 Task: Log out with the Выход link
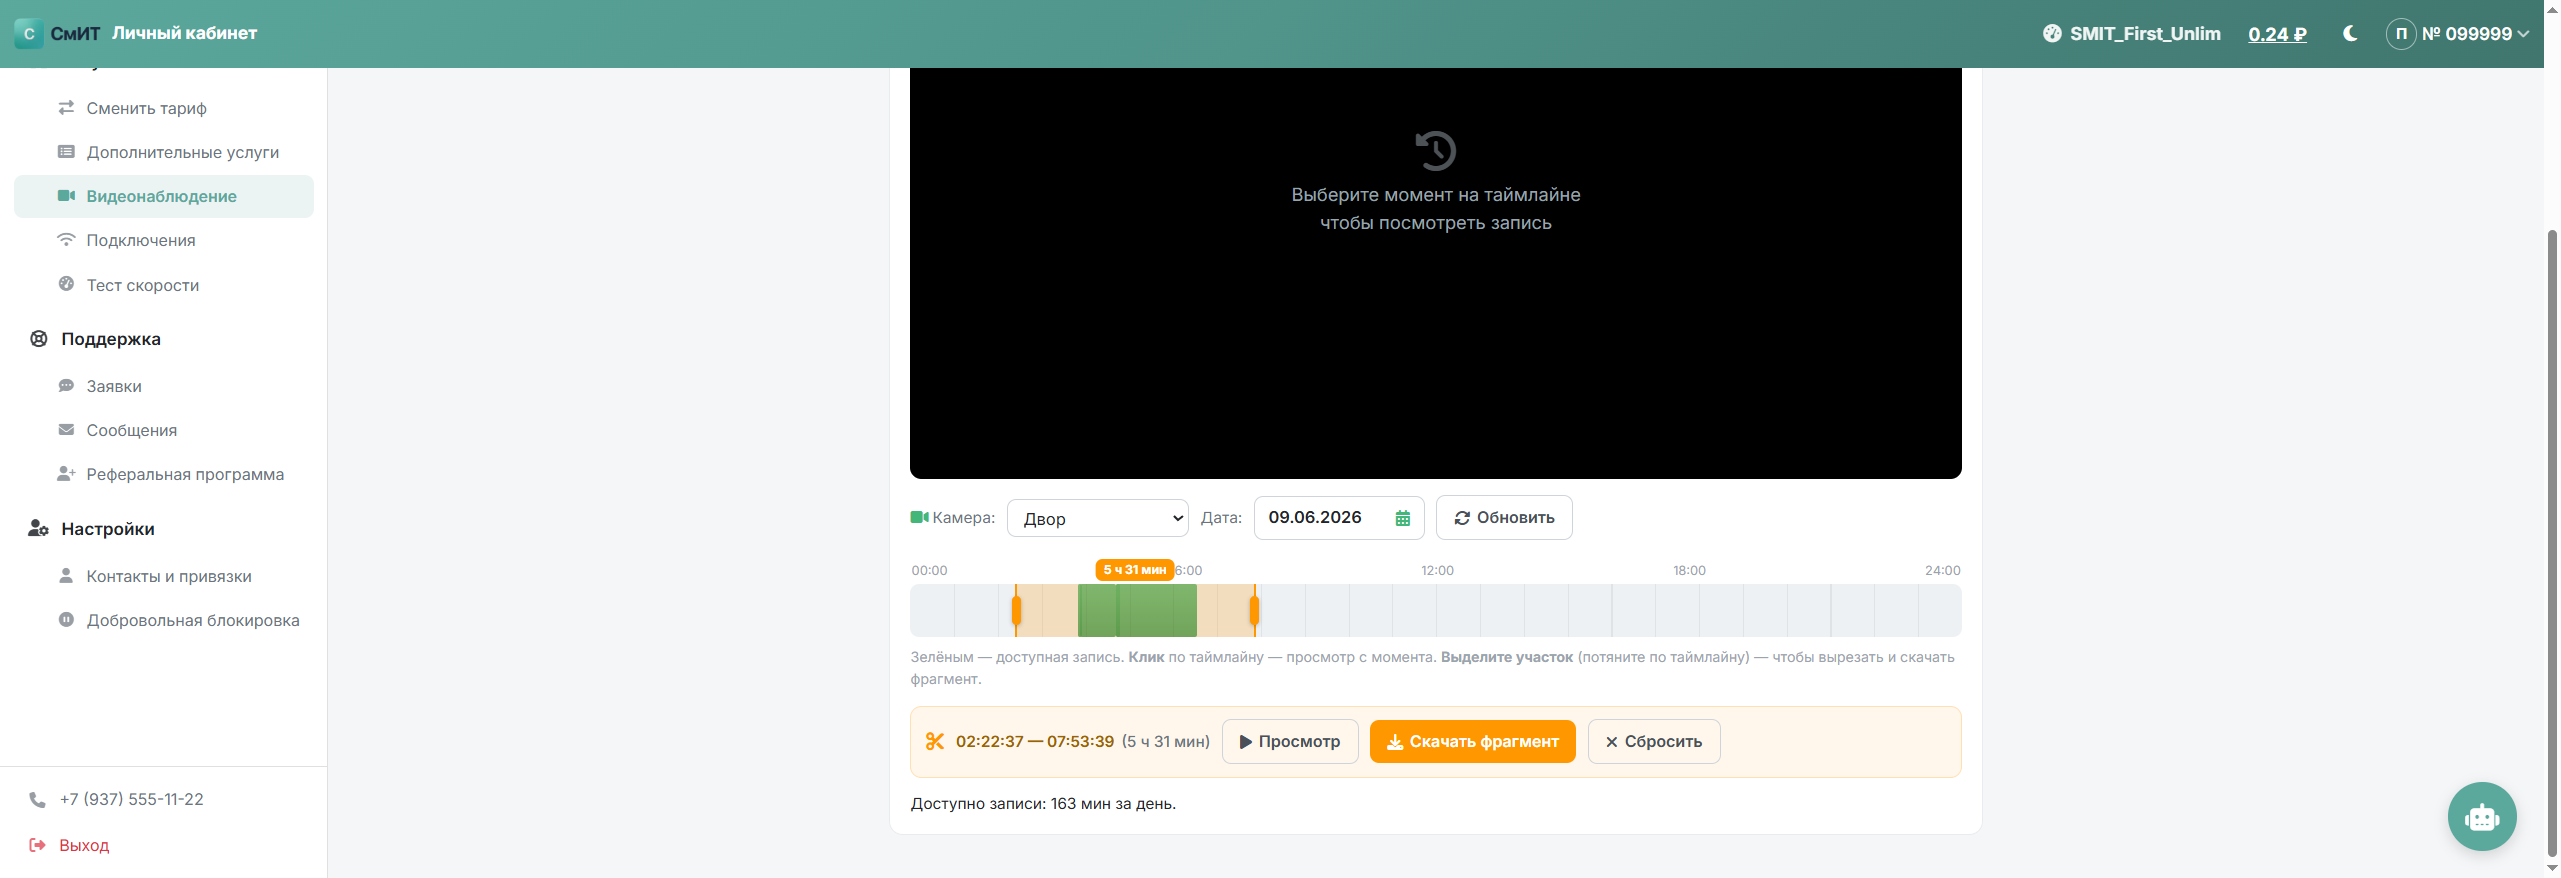pyautogui.click(x=84, y=845)
